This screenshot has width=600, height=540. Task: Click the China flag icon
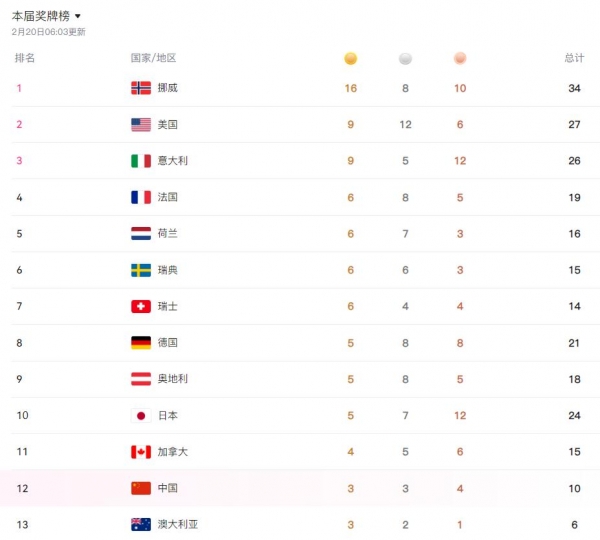[141, 488]
